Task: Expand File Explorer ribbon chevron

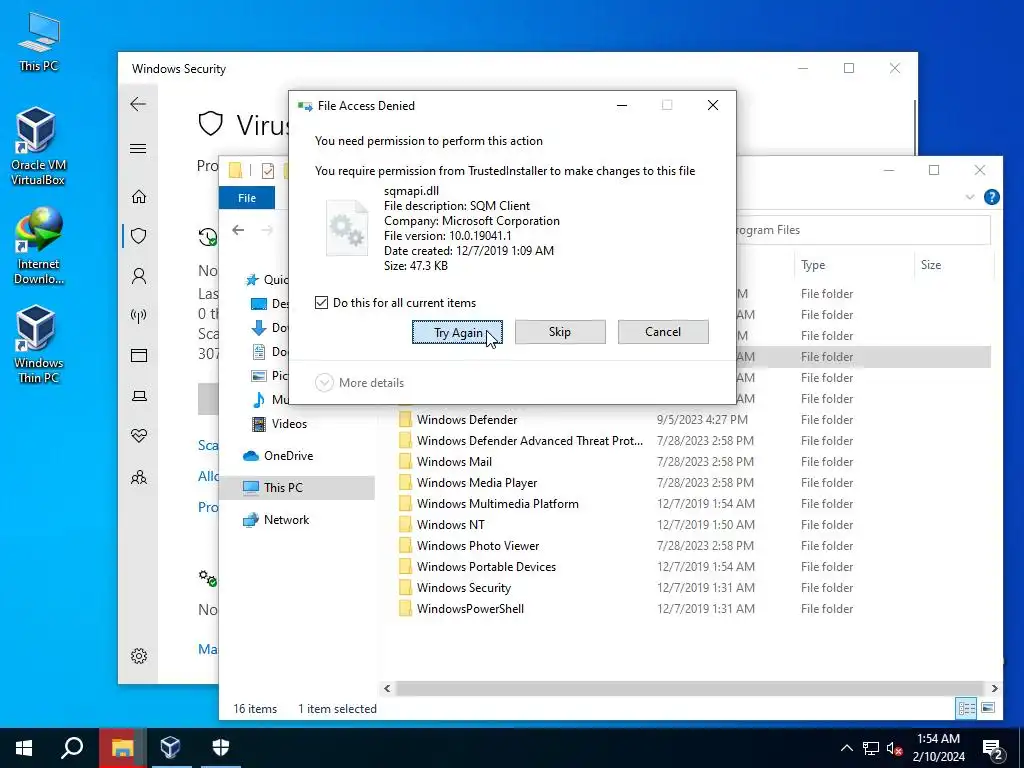Action: [970, 197]
